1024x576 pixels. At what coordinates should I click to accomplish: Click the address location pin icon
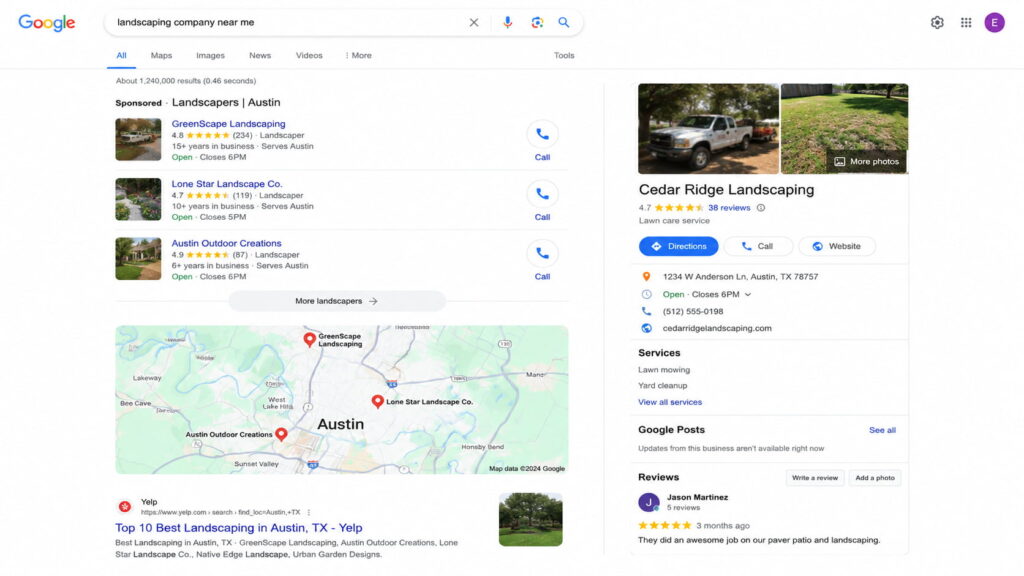point(646,276)
